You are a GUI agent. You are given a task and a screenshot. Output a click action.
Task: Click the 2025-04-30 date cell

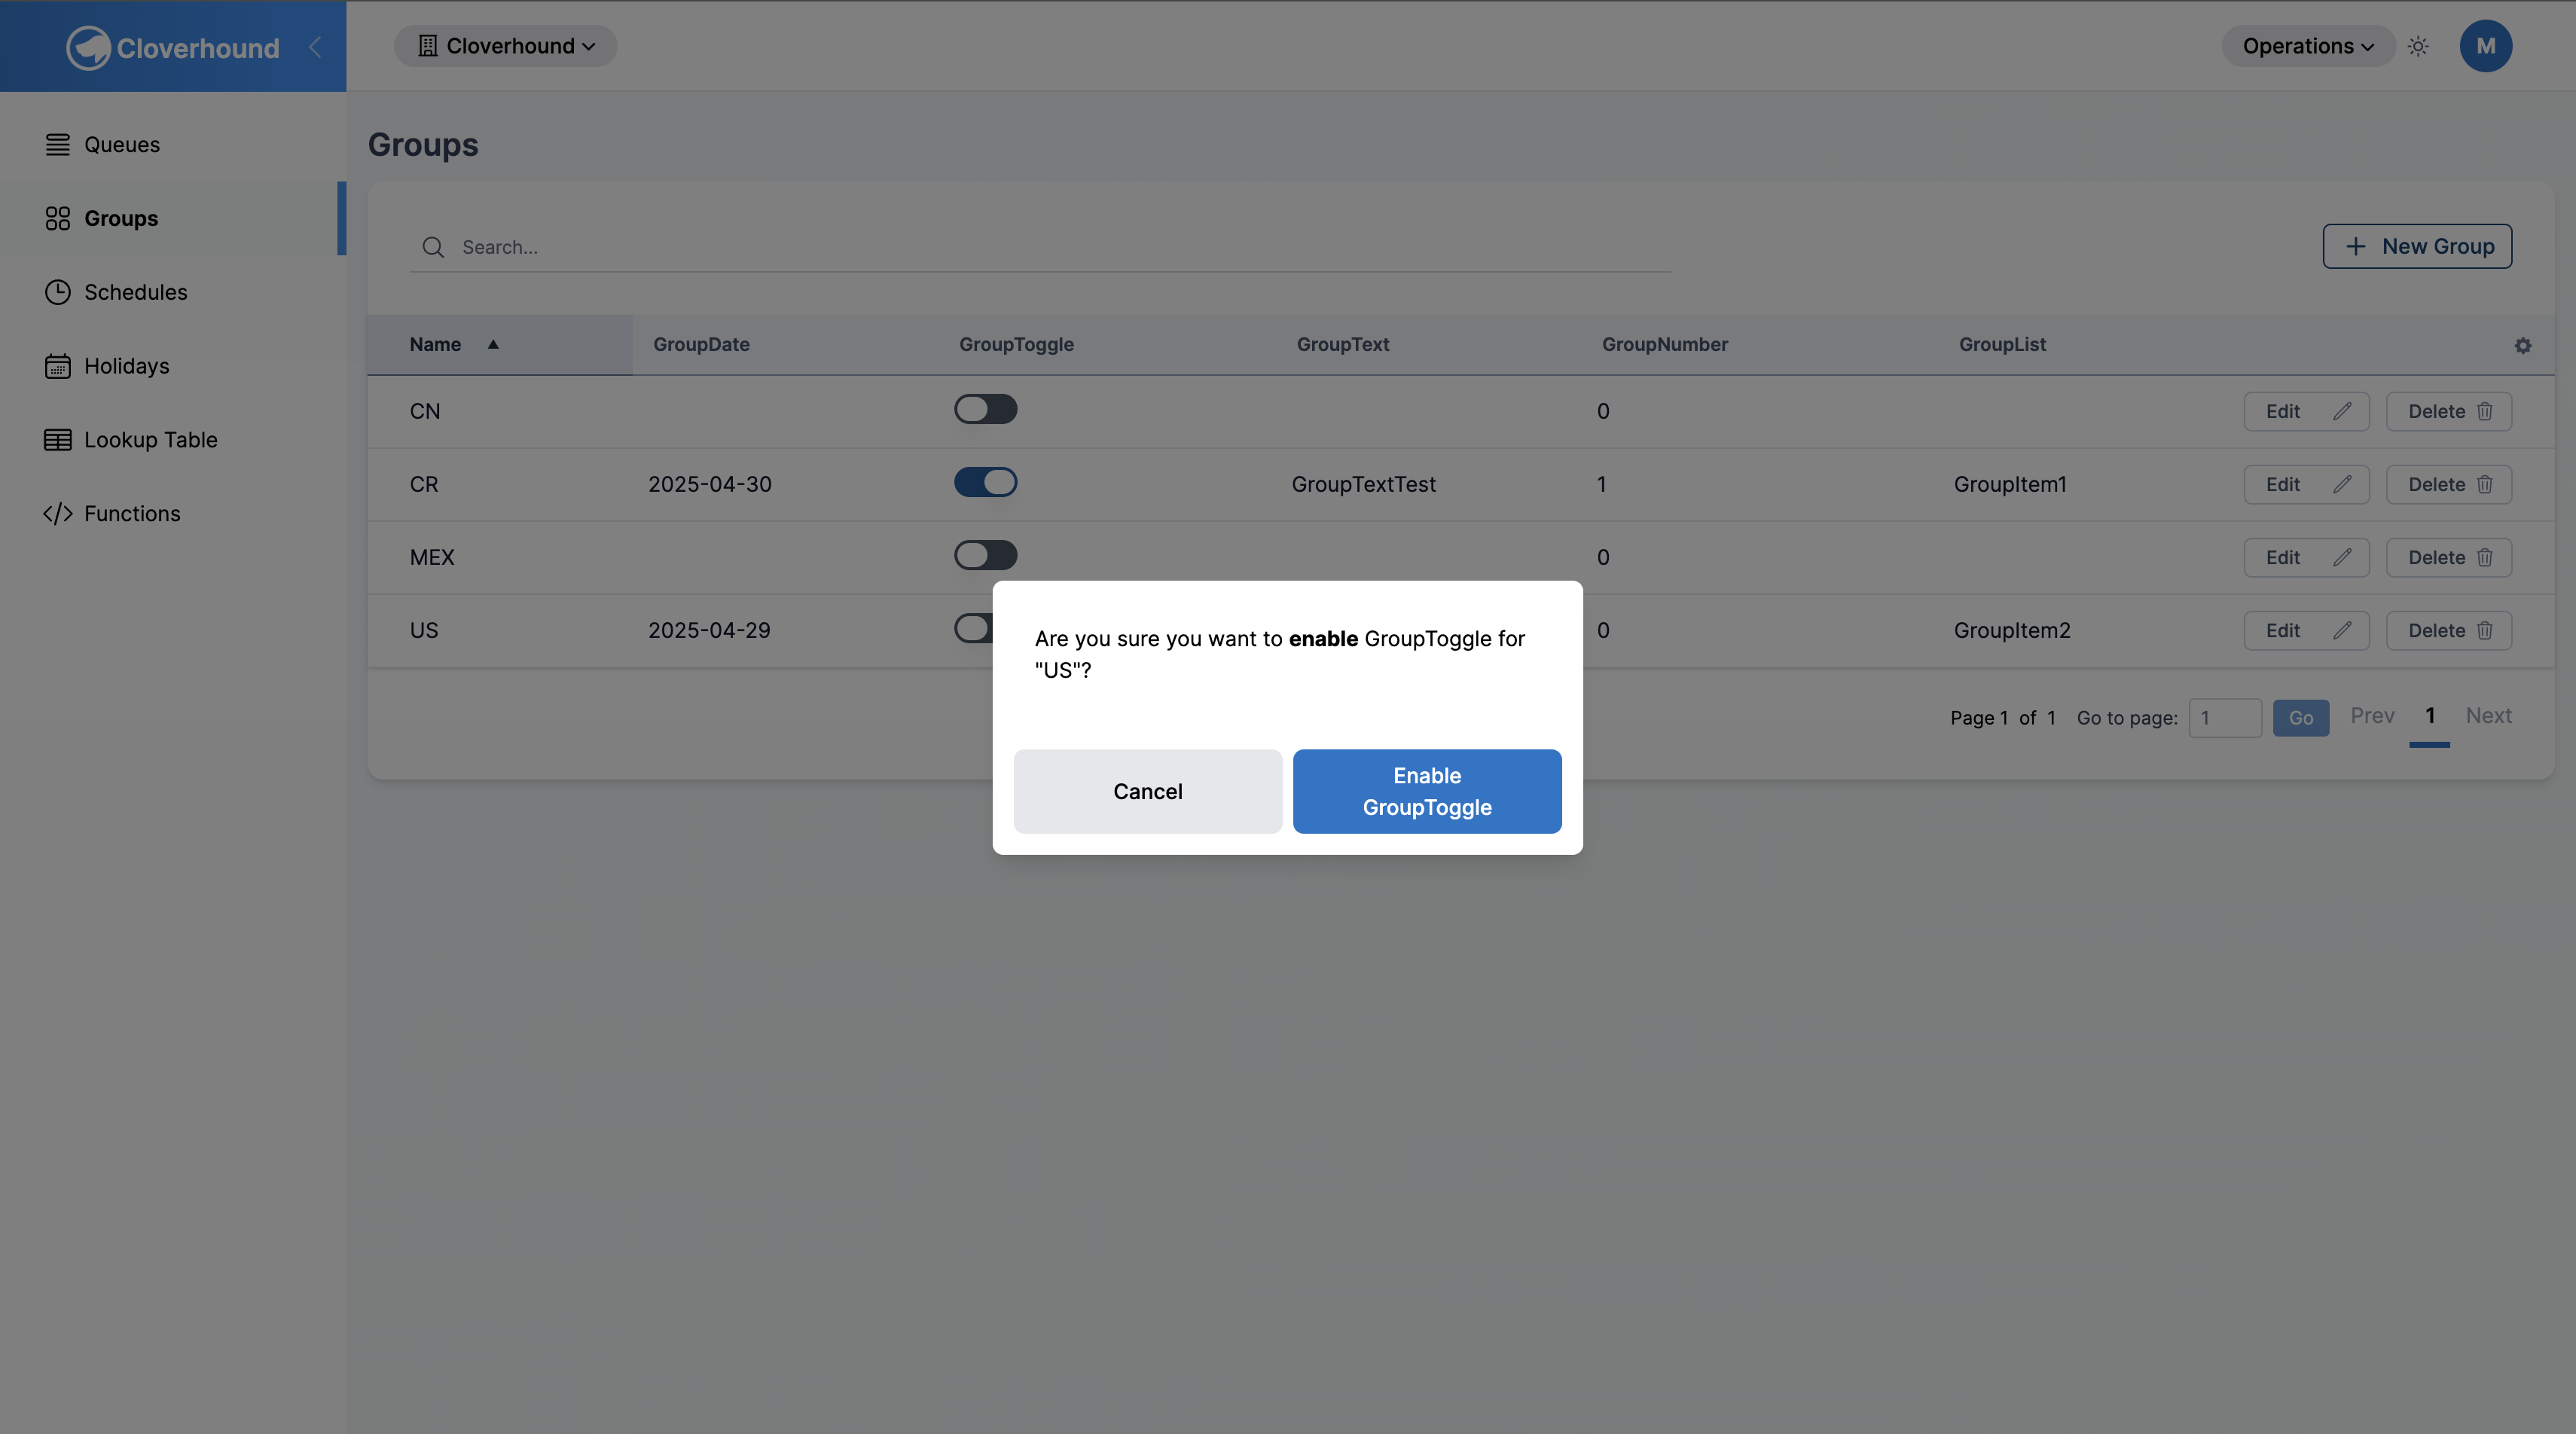pyautogui.click(x=710, y=484)
